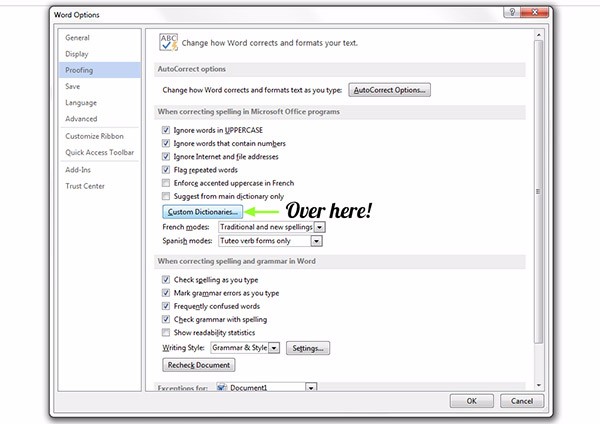Screen dimensions: 600x424
Task: Confirm with the OK button
Action: point(471,401)
